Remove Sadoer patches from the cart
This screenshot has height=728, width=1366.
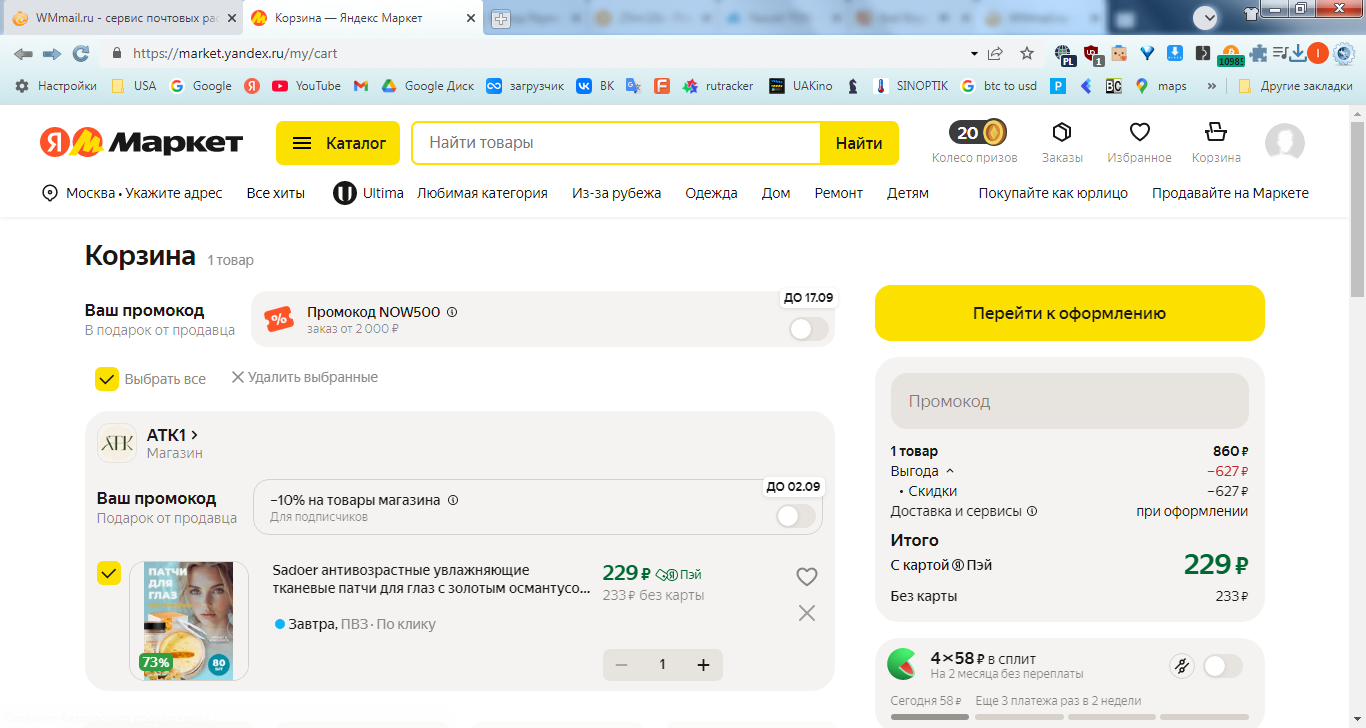click(x=807, y=613)
